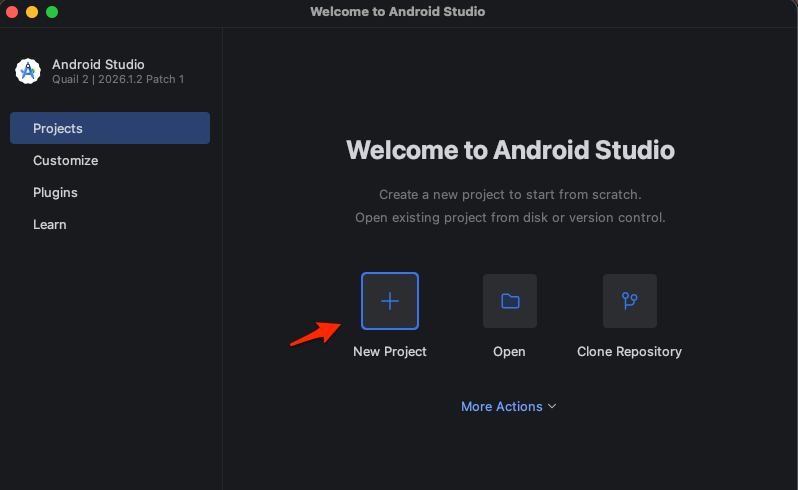
Task: Click the New Project plus icon
Action: click(x=390, y=301)
